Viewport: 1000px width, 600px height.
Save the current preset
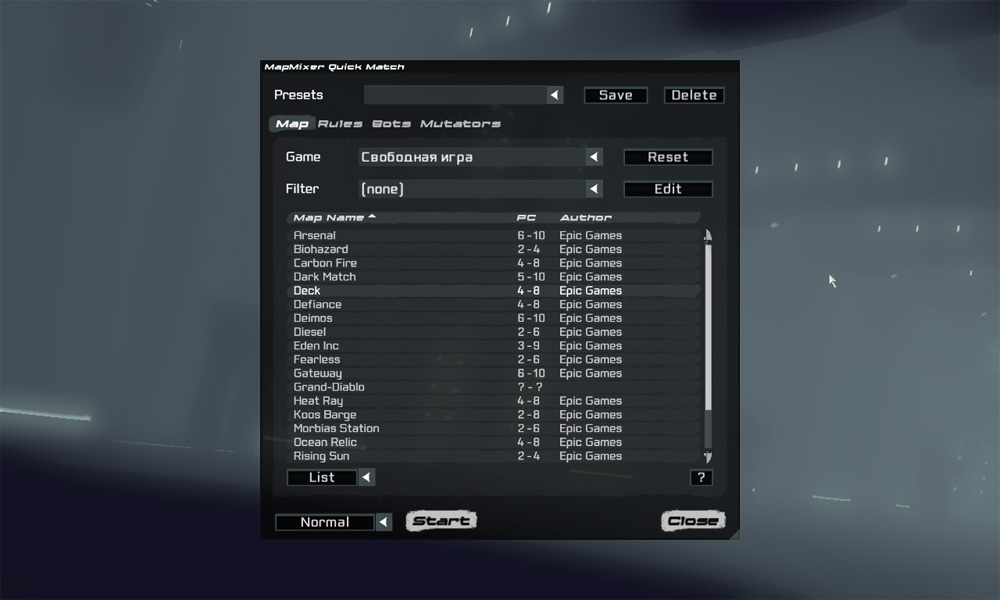[x=615, y=95]
